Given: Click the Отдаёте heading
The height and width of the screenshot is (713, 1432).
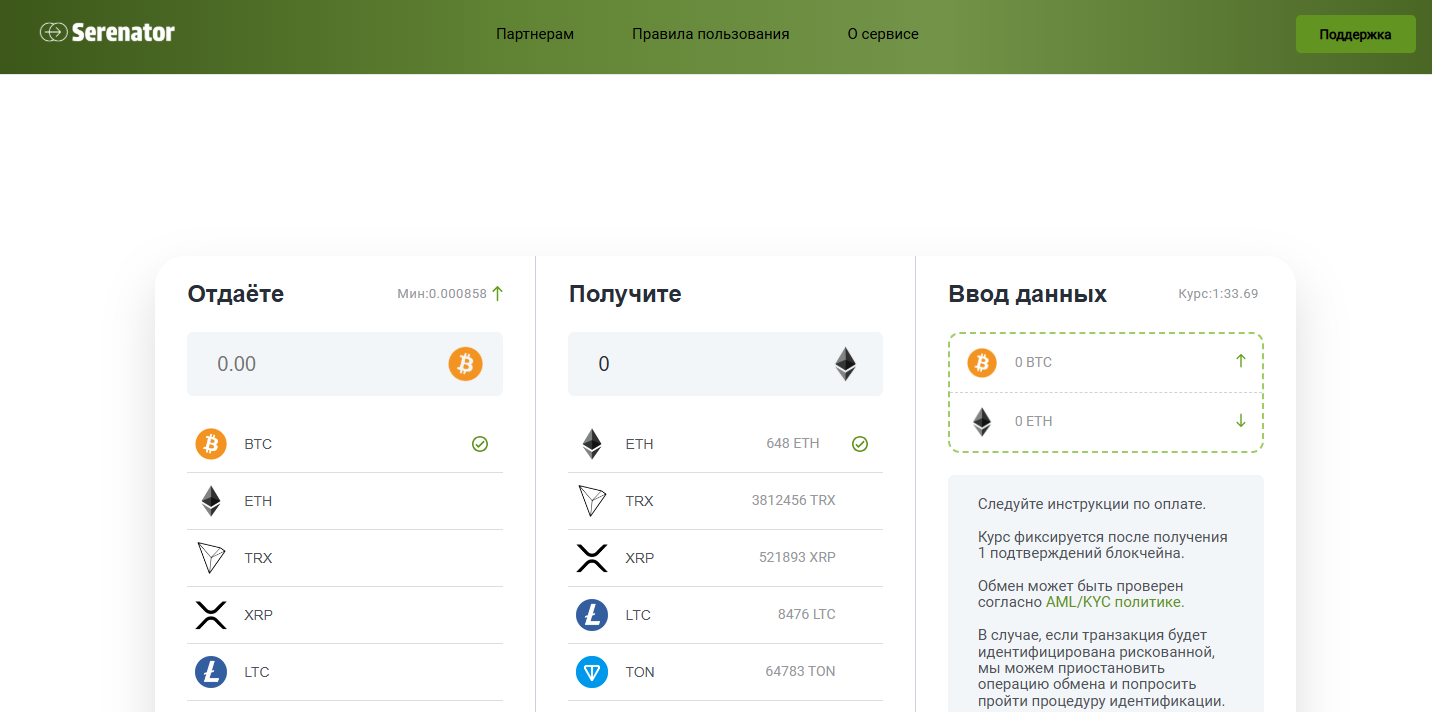Looking at the screenshot, I should pyautogui.click(x=236, y=294).
